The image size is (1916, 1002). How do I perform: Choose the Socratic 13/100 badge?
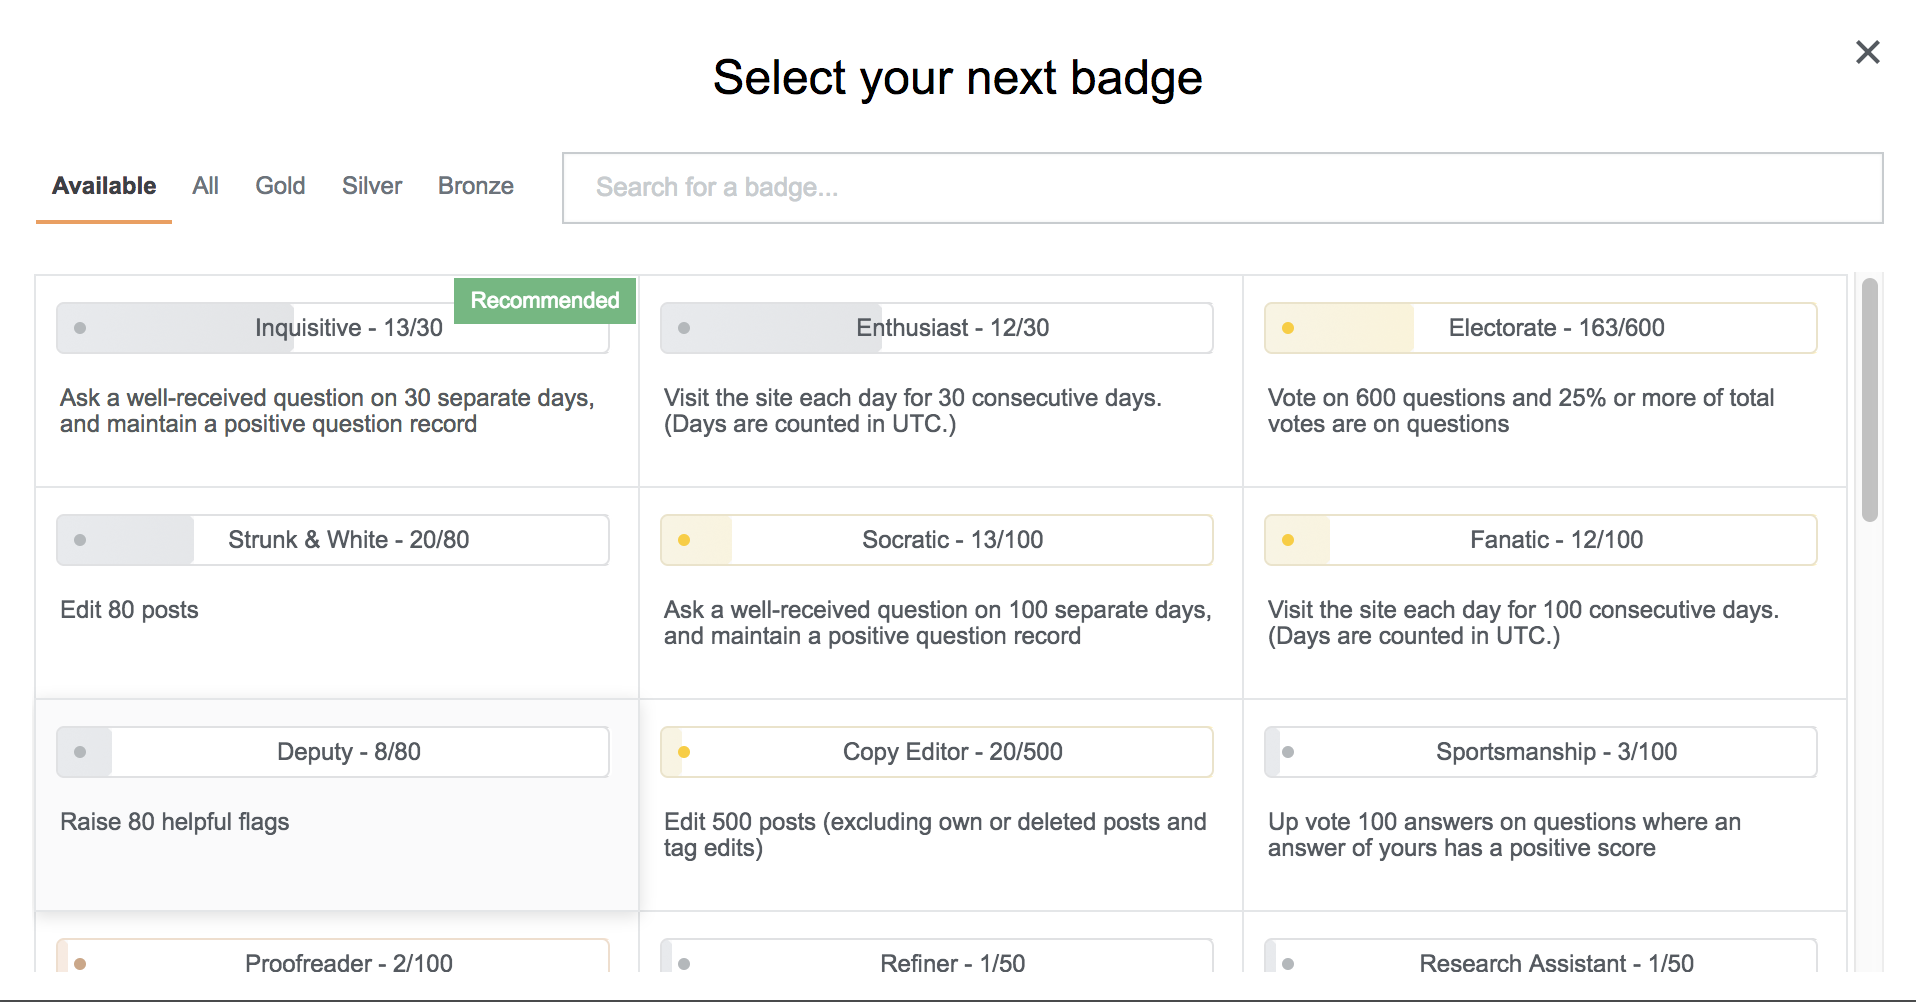click(x=936, y=540)
